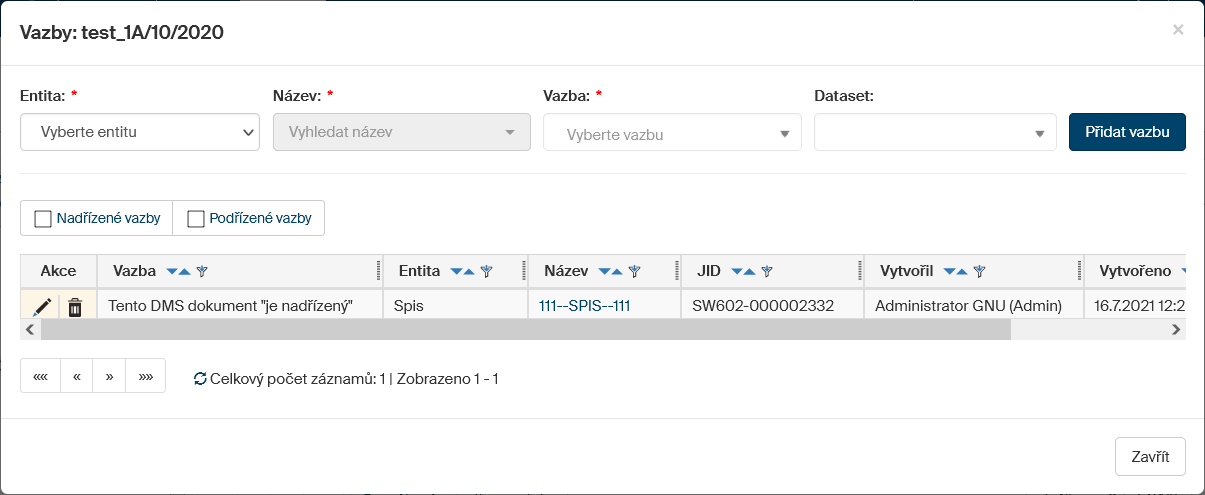Viewport: 1205px width, 495px height.
Task: Go to the last page of records
Action: pos(145,376)
